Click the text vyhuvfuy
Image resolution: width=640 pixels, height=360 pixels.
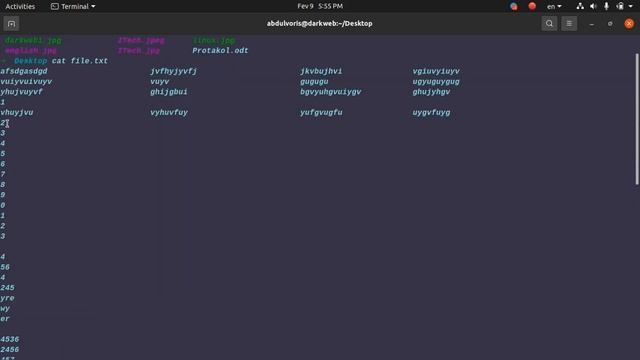point(169,113)
